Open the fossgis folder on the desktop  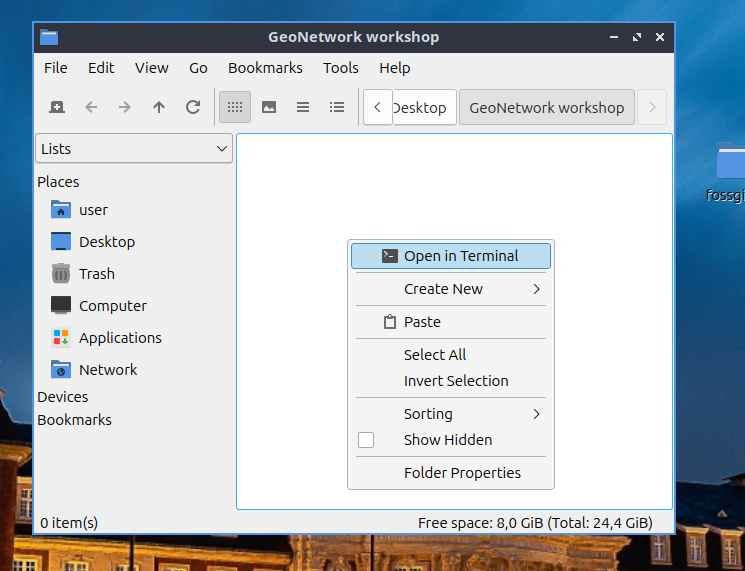(x=730, y=172)
